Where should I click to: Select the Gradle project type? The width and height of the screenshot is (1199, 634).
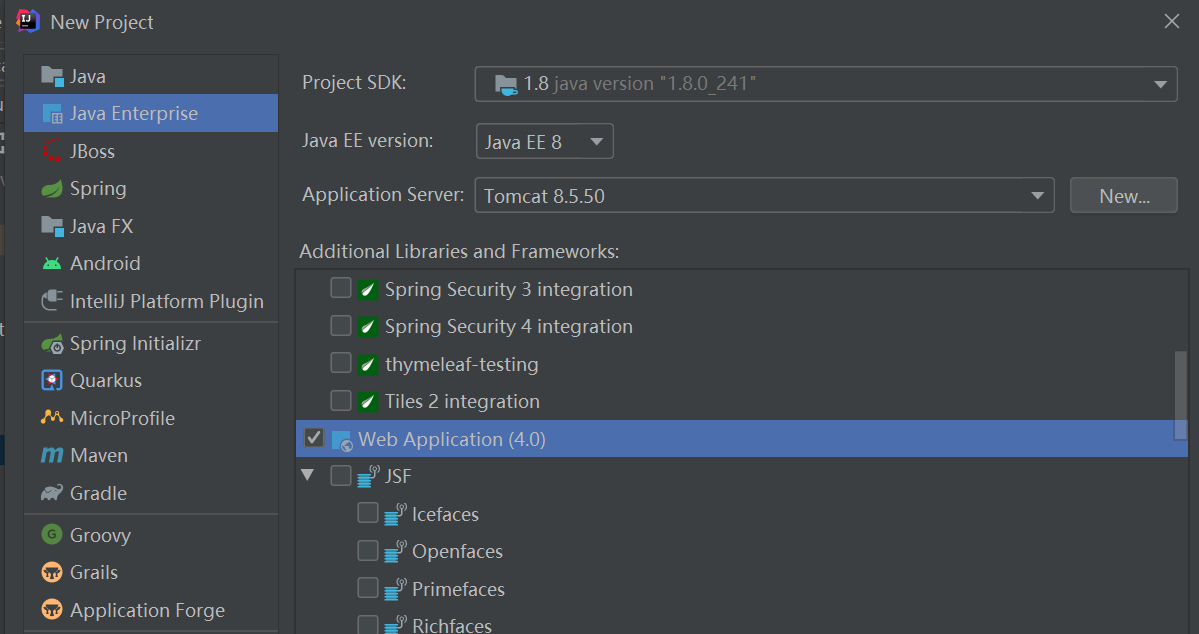click(x=151, y=493)
